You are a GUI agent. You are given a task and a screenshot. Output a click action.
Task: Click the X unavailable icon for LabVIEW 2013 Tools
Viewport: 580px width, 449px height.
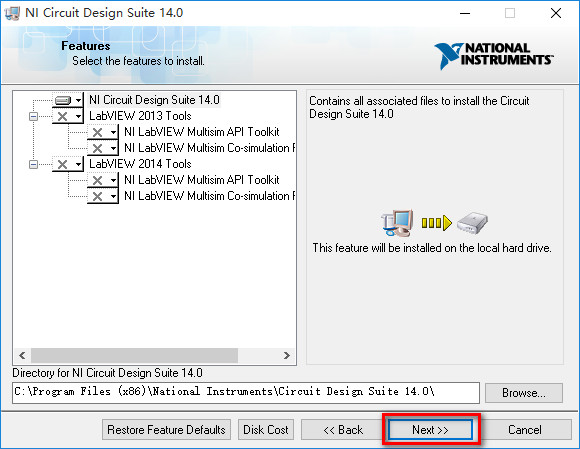[x=63, y=117]
